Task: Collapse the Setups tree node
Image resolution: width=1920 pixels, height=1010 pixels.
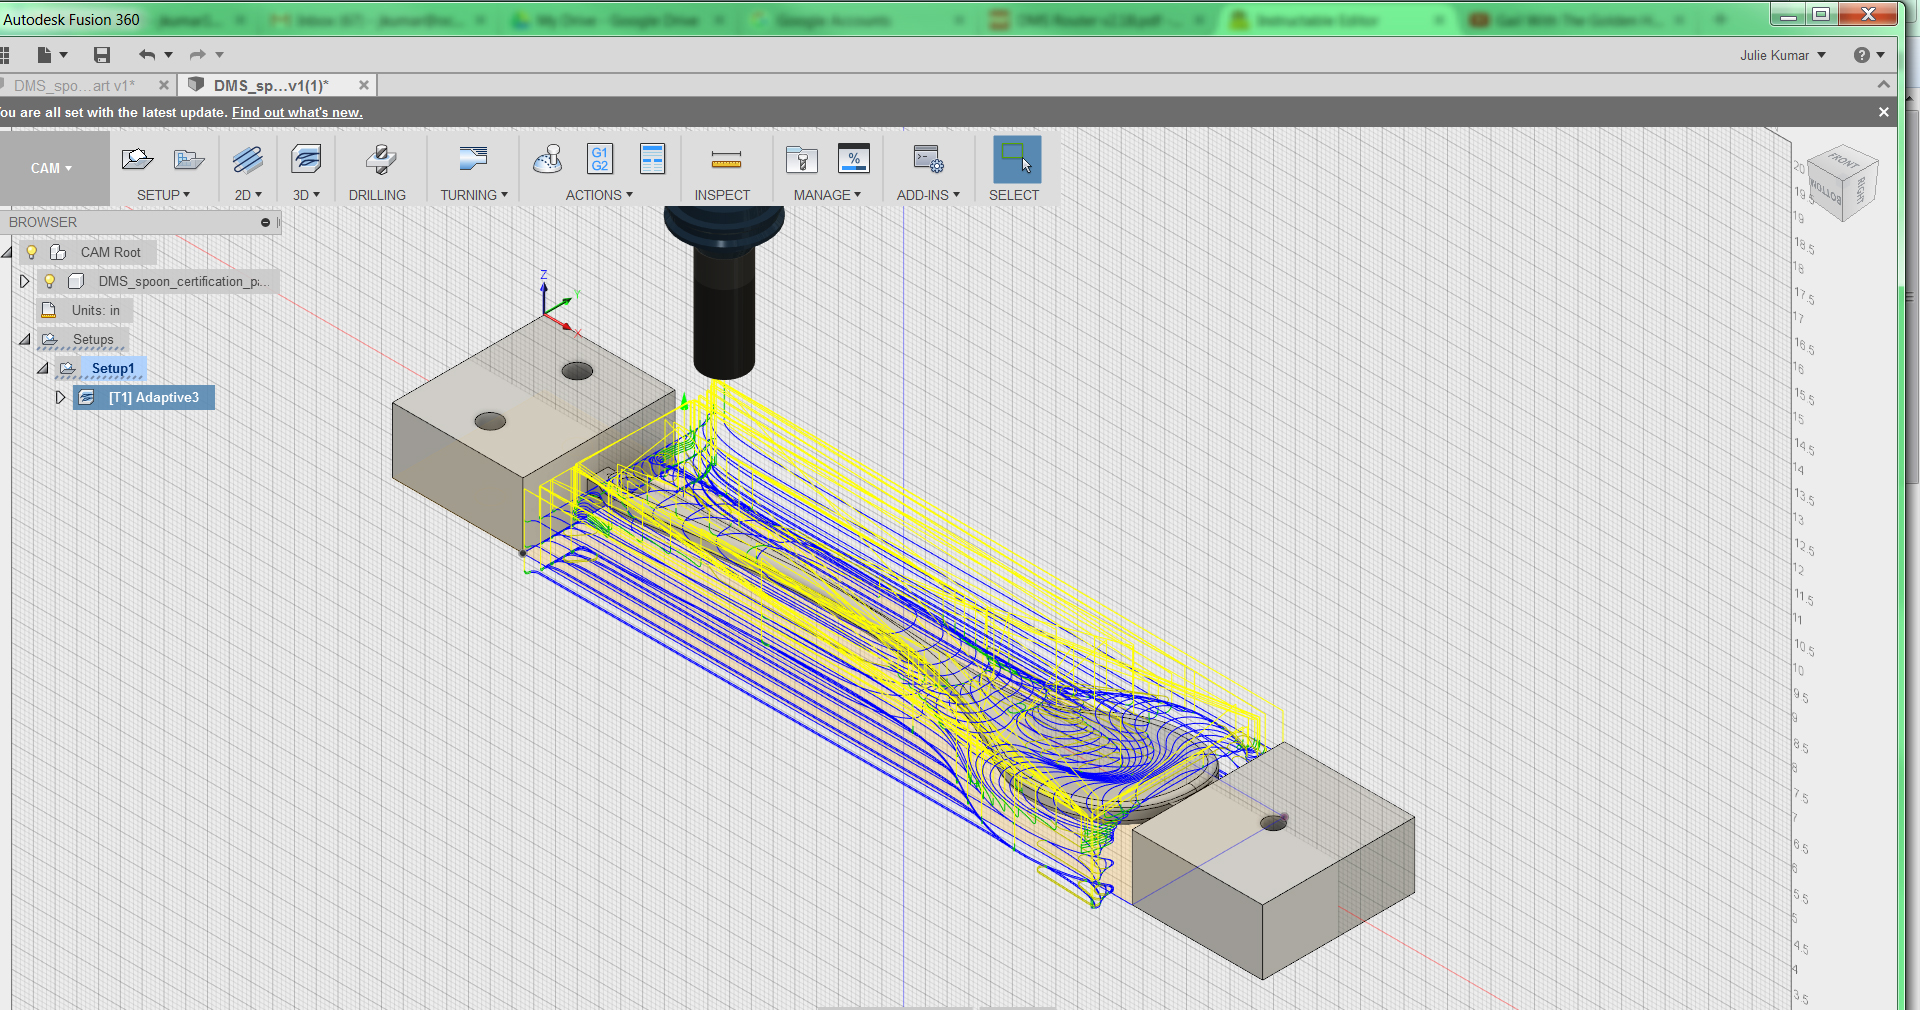Action: [25, 340]
